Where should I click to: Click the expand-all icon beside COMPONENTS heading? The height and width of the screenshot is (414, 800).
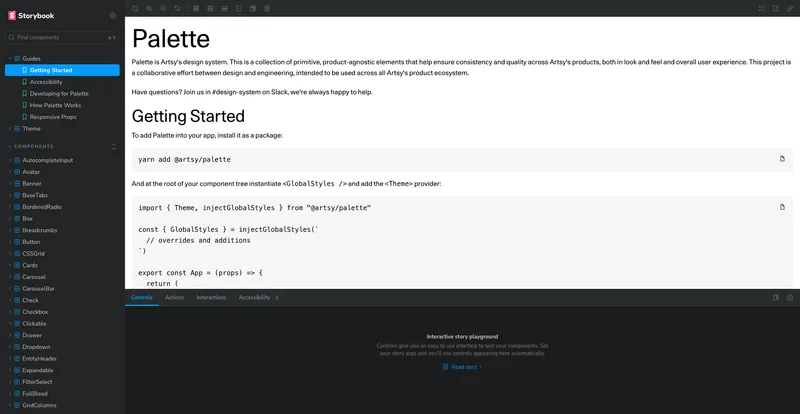point(114,147)
